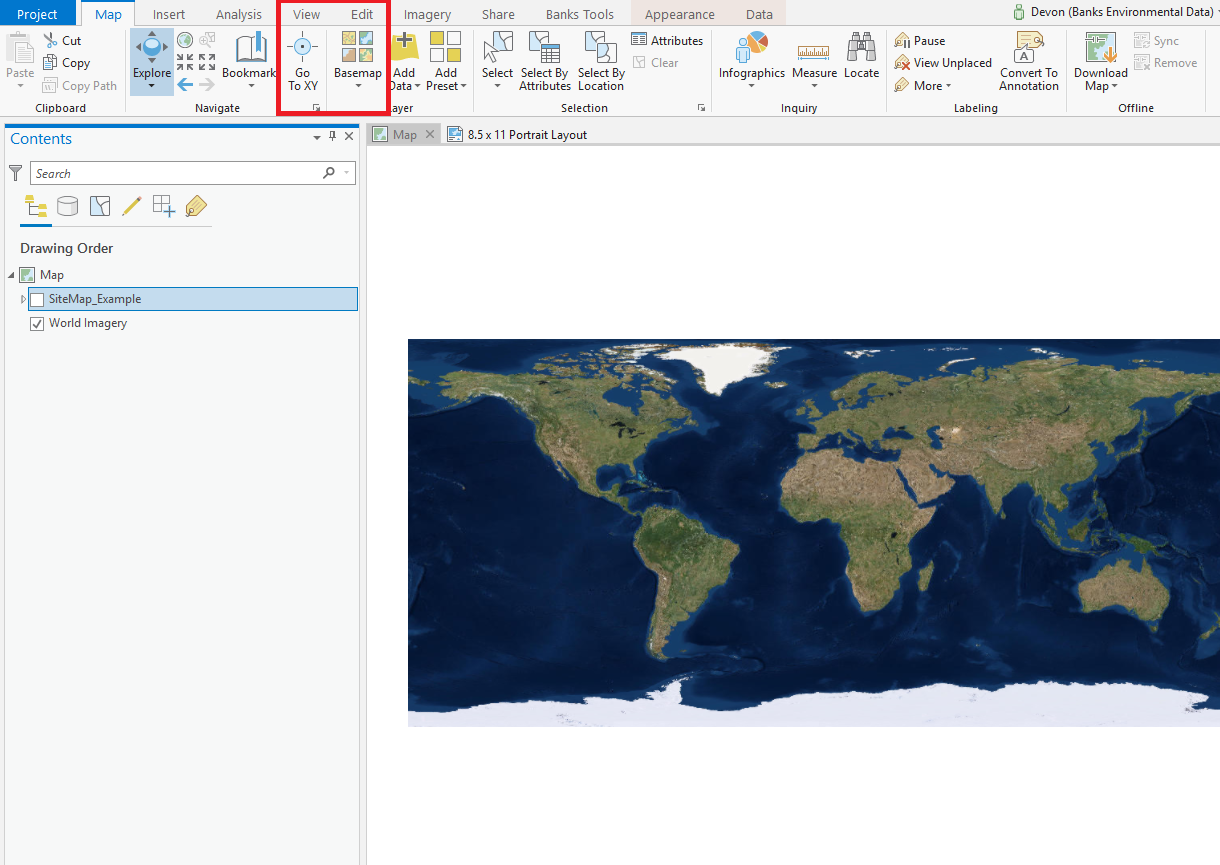This screenshot has width=1220, height=865.
Task: Click Convert To Annotation
Action: 1029,60
